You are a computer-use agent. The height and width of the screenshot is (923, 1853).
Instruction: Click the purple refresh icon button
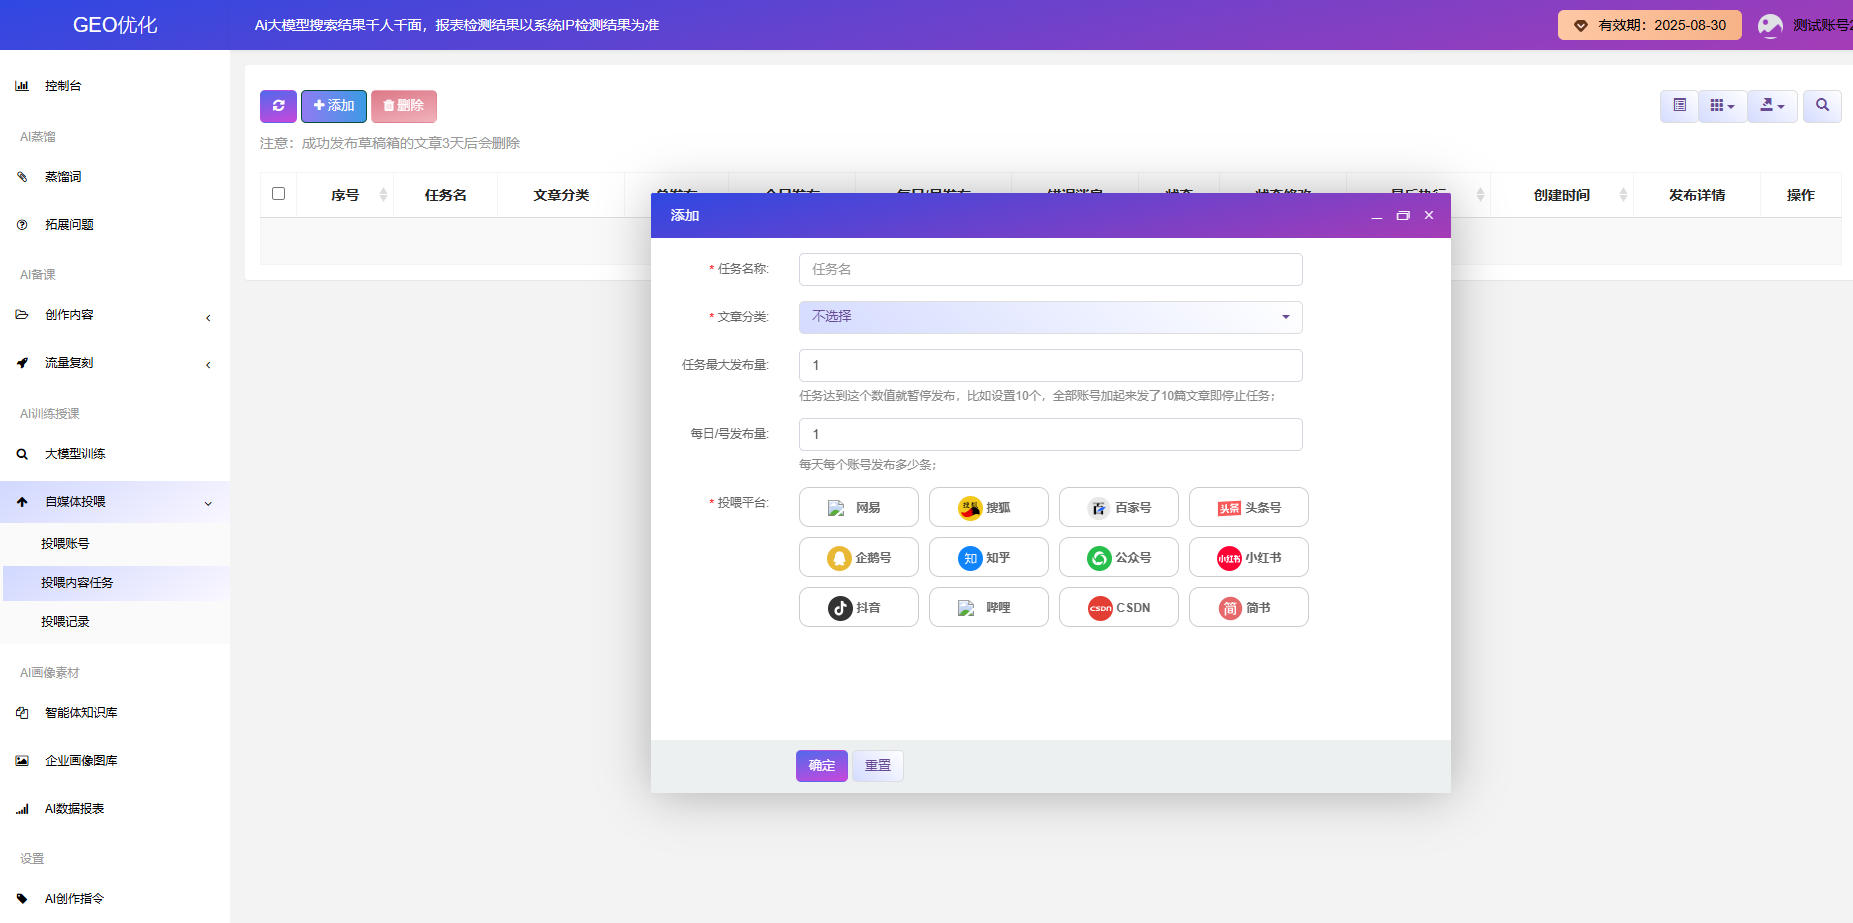coord(278,106)
